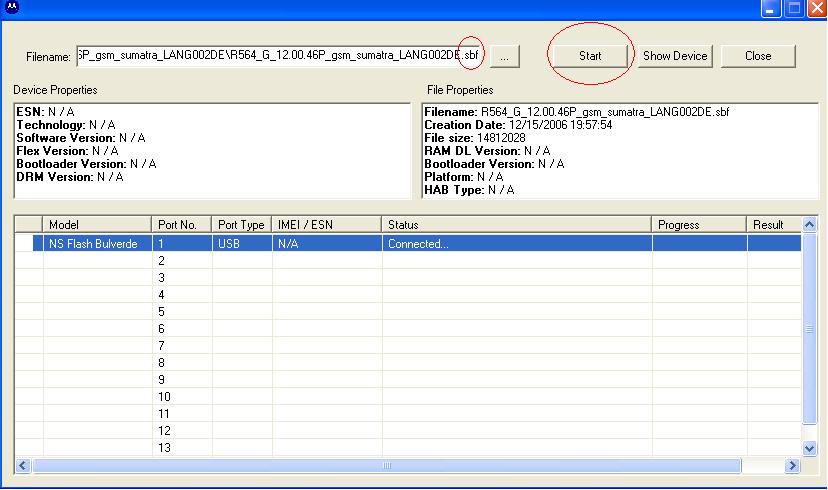The image size is (828, 490).
Task: Click the horizontal scrollbar right arrow
Action: pos(792,465)
